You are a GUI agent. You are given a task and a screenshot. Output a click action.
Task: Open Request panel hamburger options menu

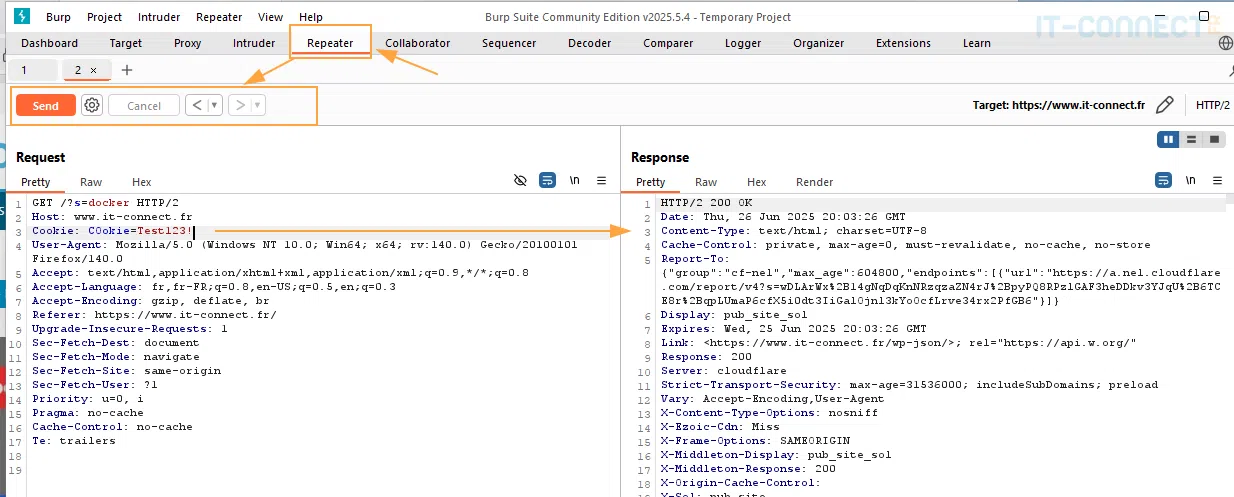601,180
